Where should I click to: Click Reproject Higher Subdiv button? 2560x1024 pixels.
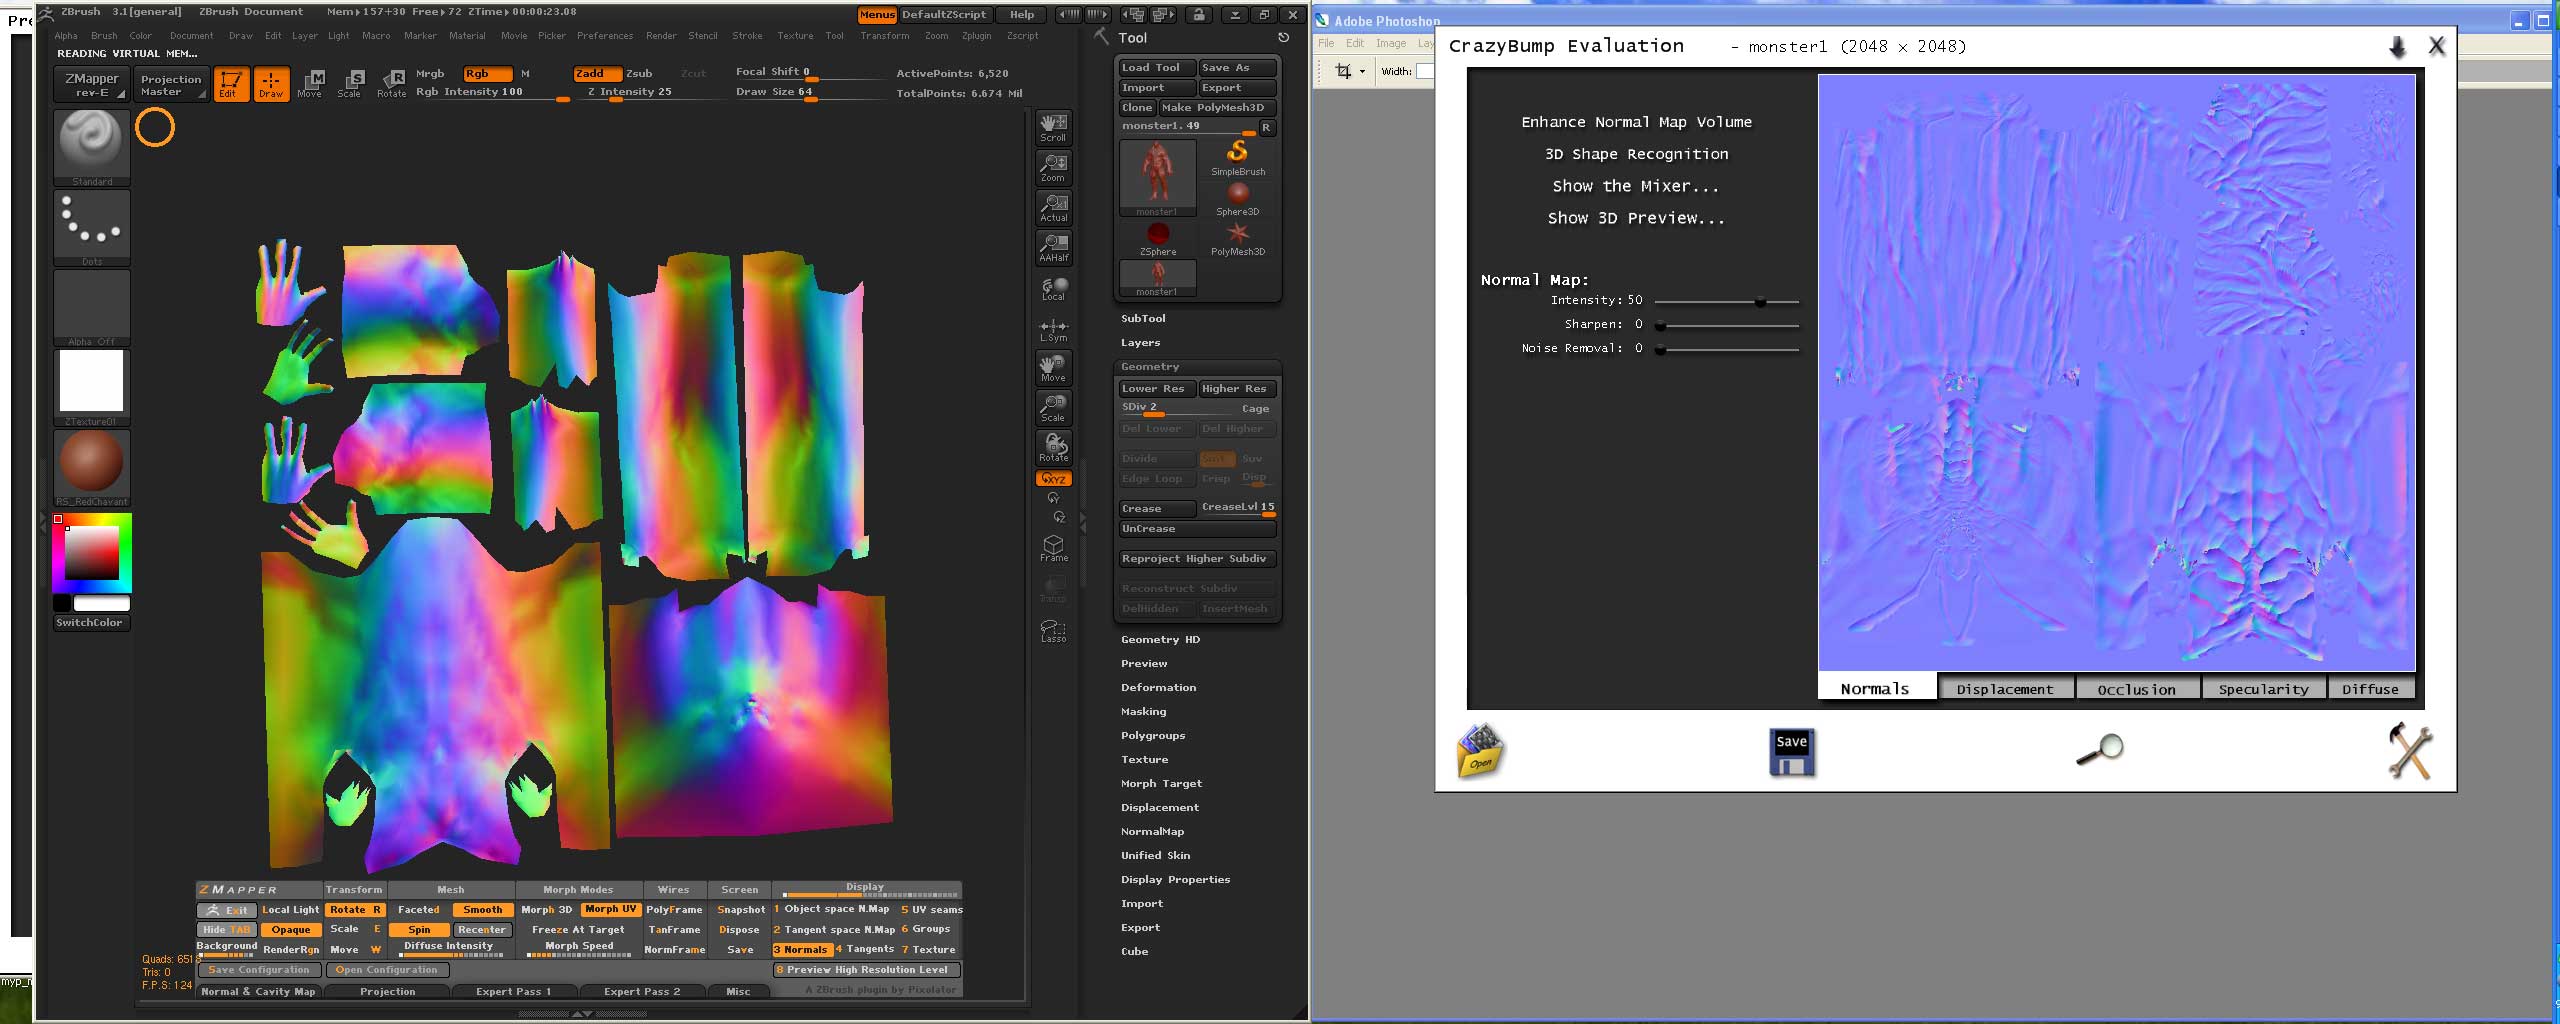click(1197, 559)
